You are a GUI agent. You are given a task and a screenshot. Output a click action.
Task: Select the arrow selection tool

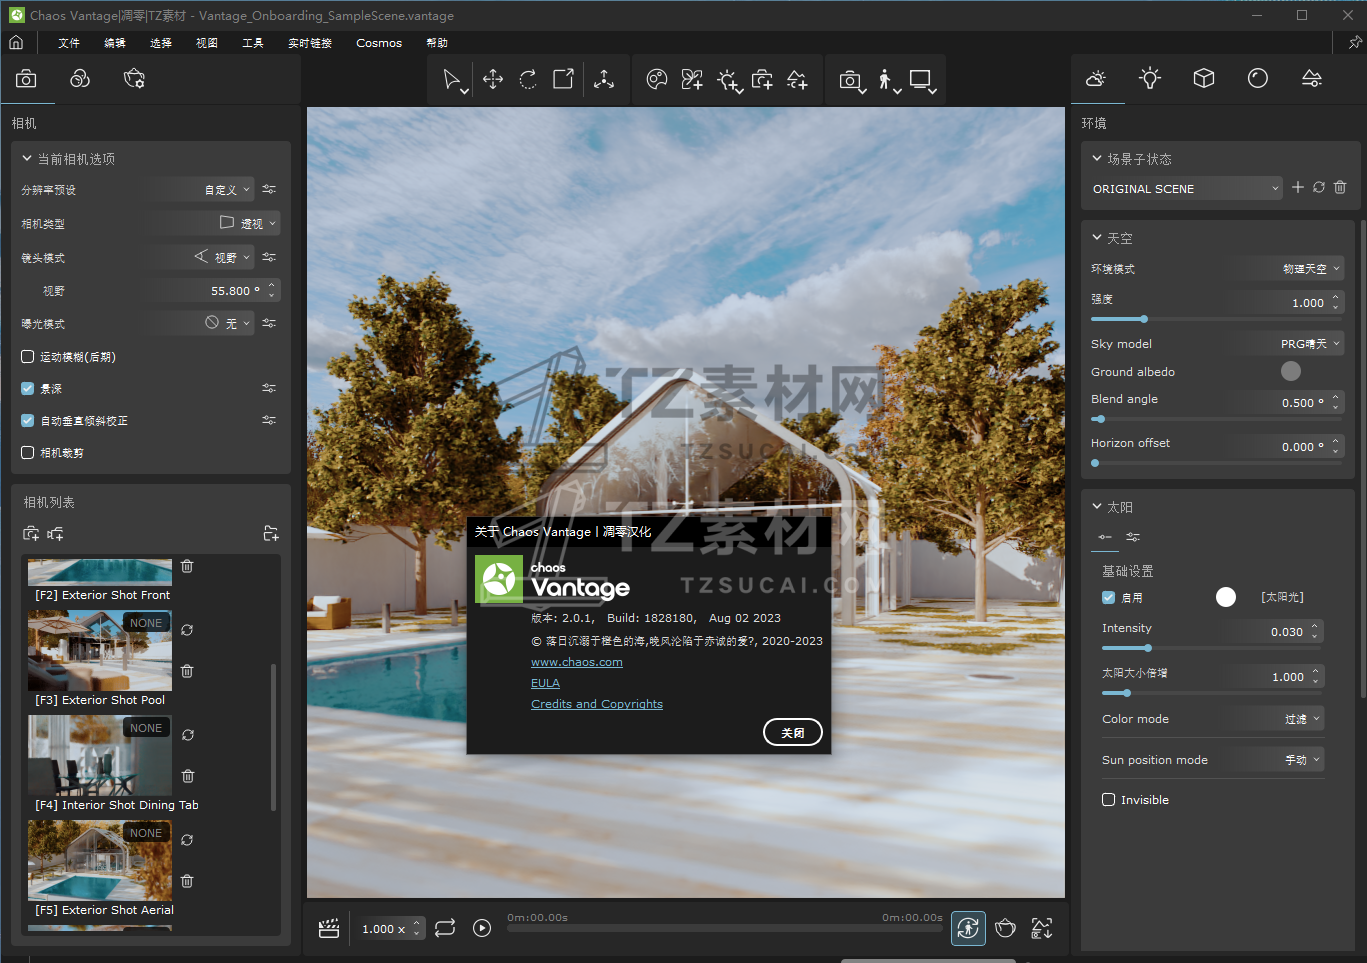tap(452, 80)
